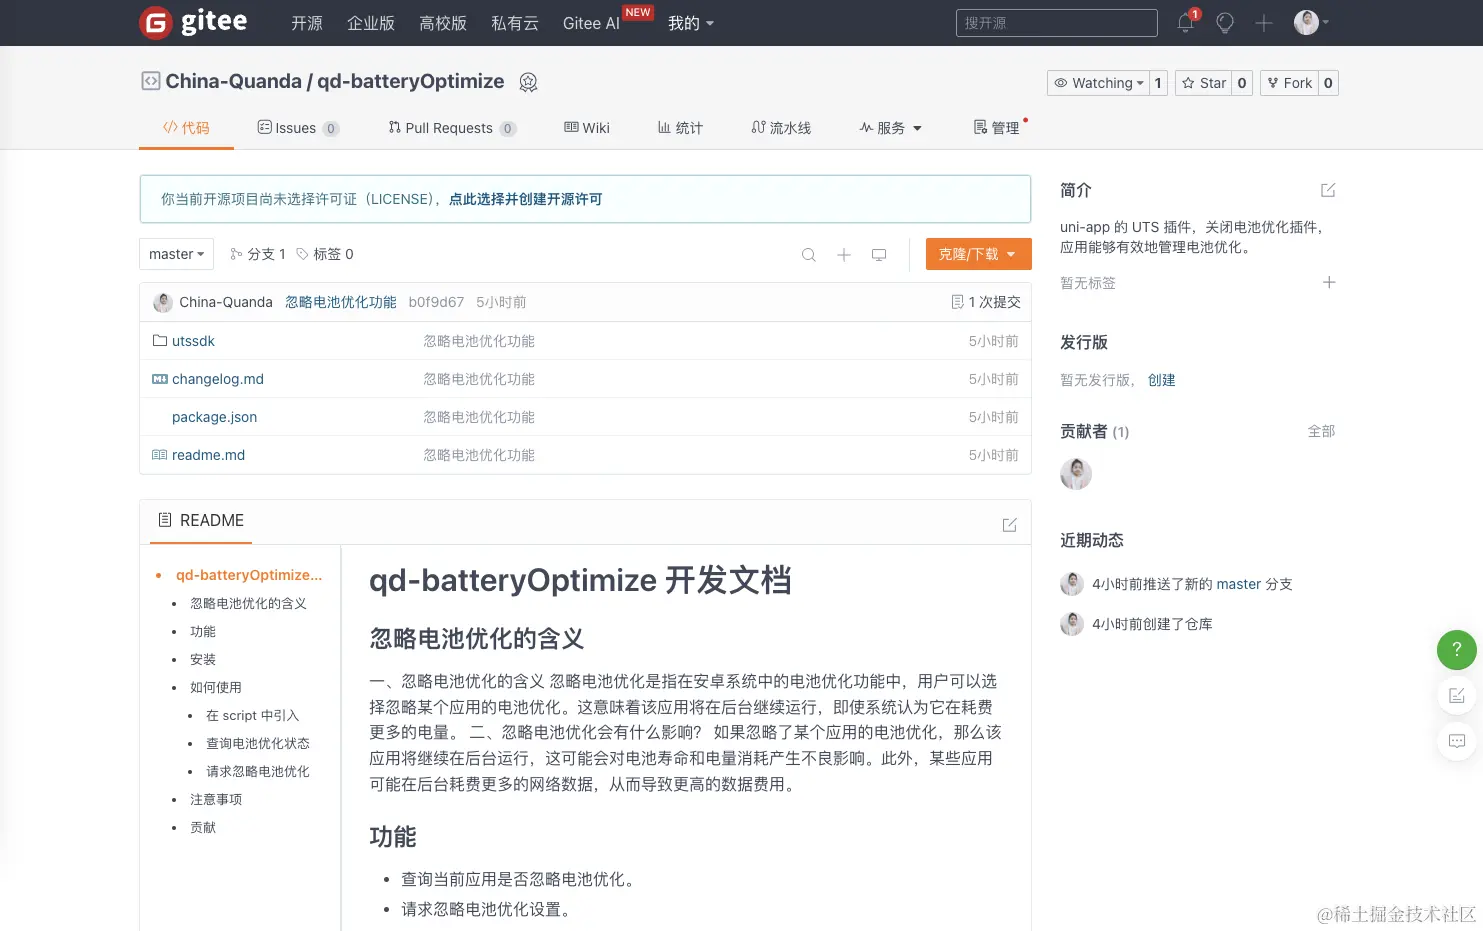Image resolution: width=1483 pixels, height=931 pixels.
Task: Open the Web IDE monitor icon
Action: pos(879,255)
